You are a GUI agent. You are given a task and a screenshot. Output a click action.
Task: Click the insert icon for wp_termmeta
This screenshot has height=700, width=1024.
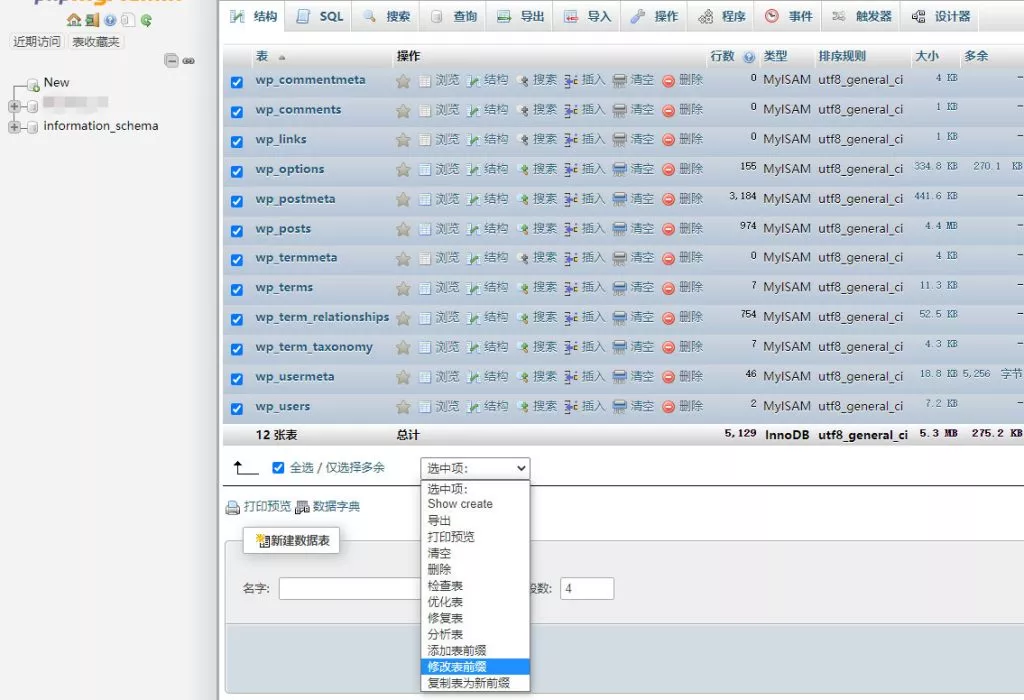point(571,259)
